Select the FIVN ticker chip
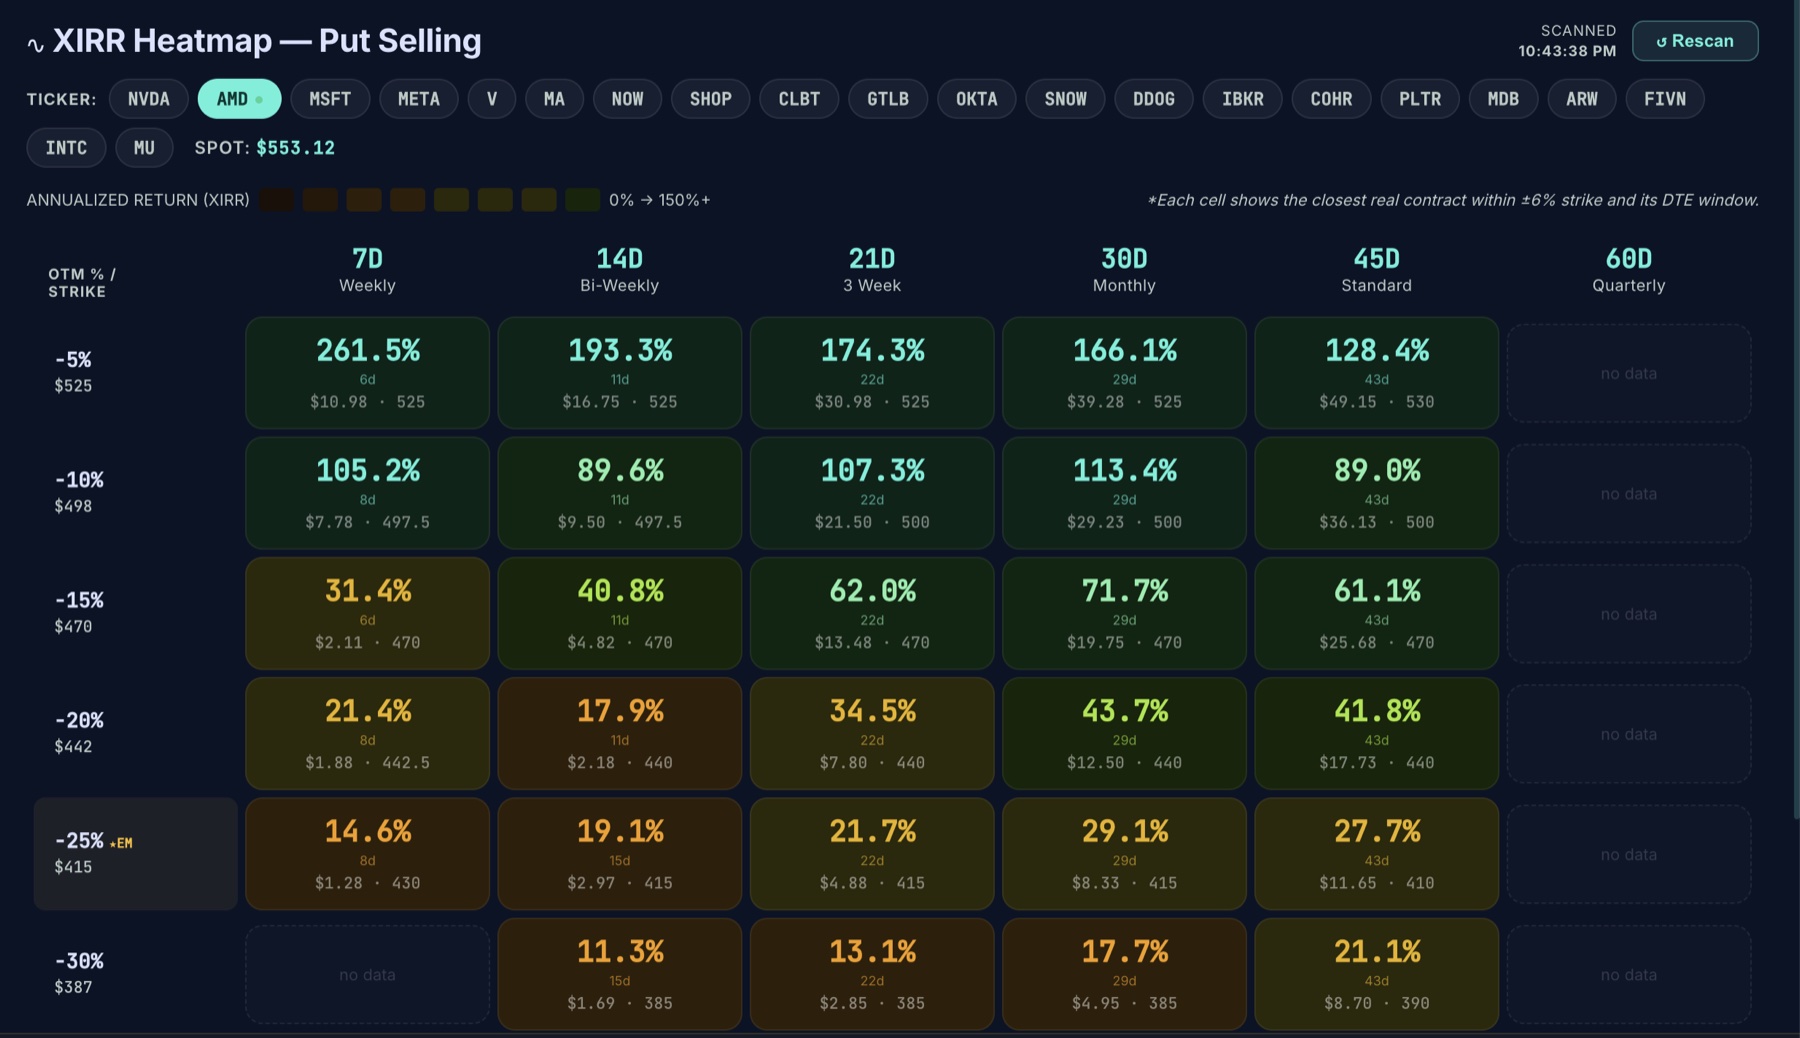Image resolution: width=1800 pixels, height=1038 pixels. tap(1665, 99)
